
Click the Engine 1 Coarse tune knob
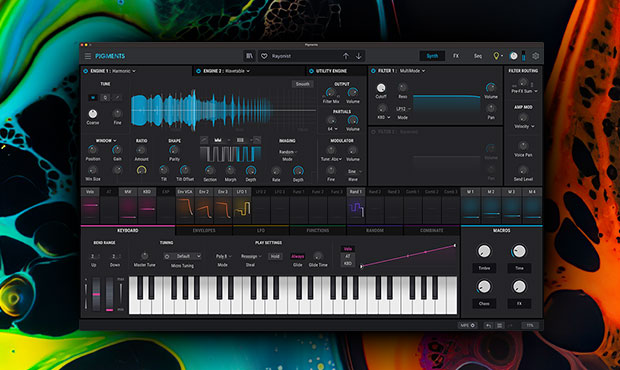point(93,114)
